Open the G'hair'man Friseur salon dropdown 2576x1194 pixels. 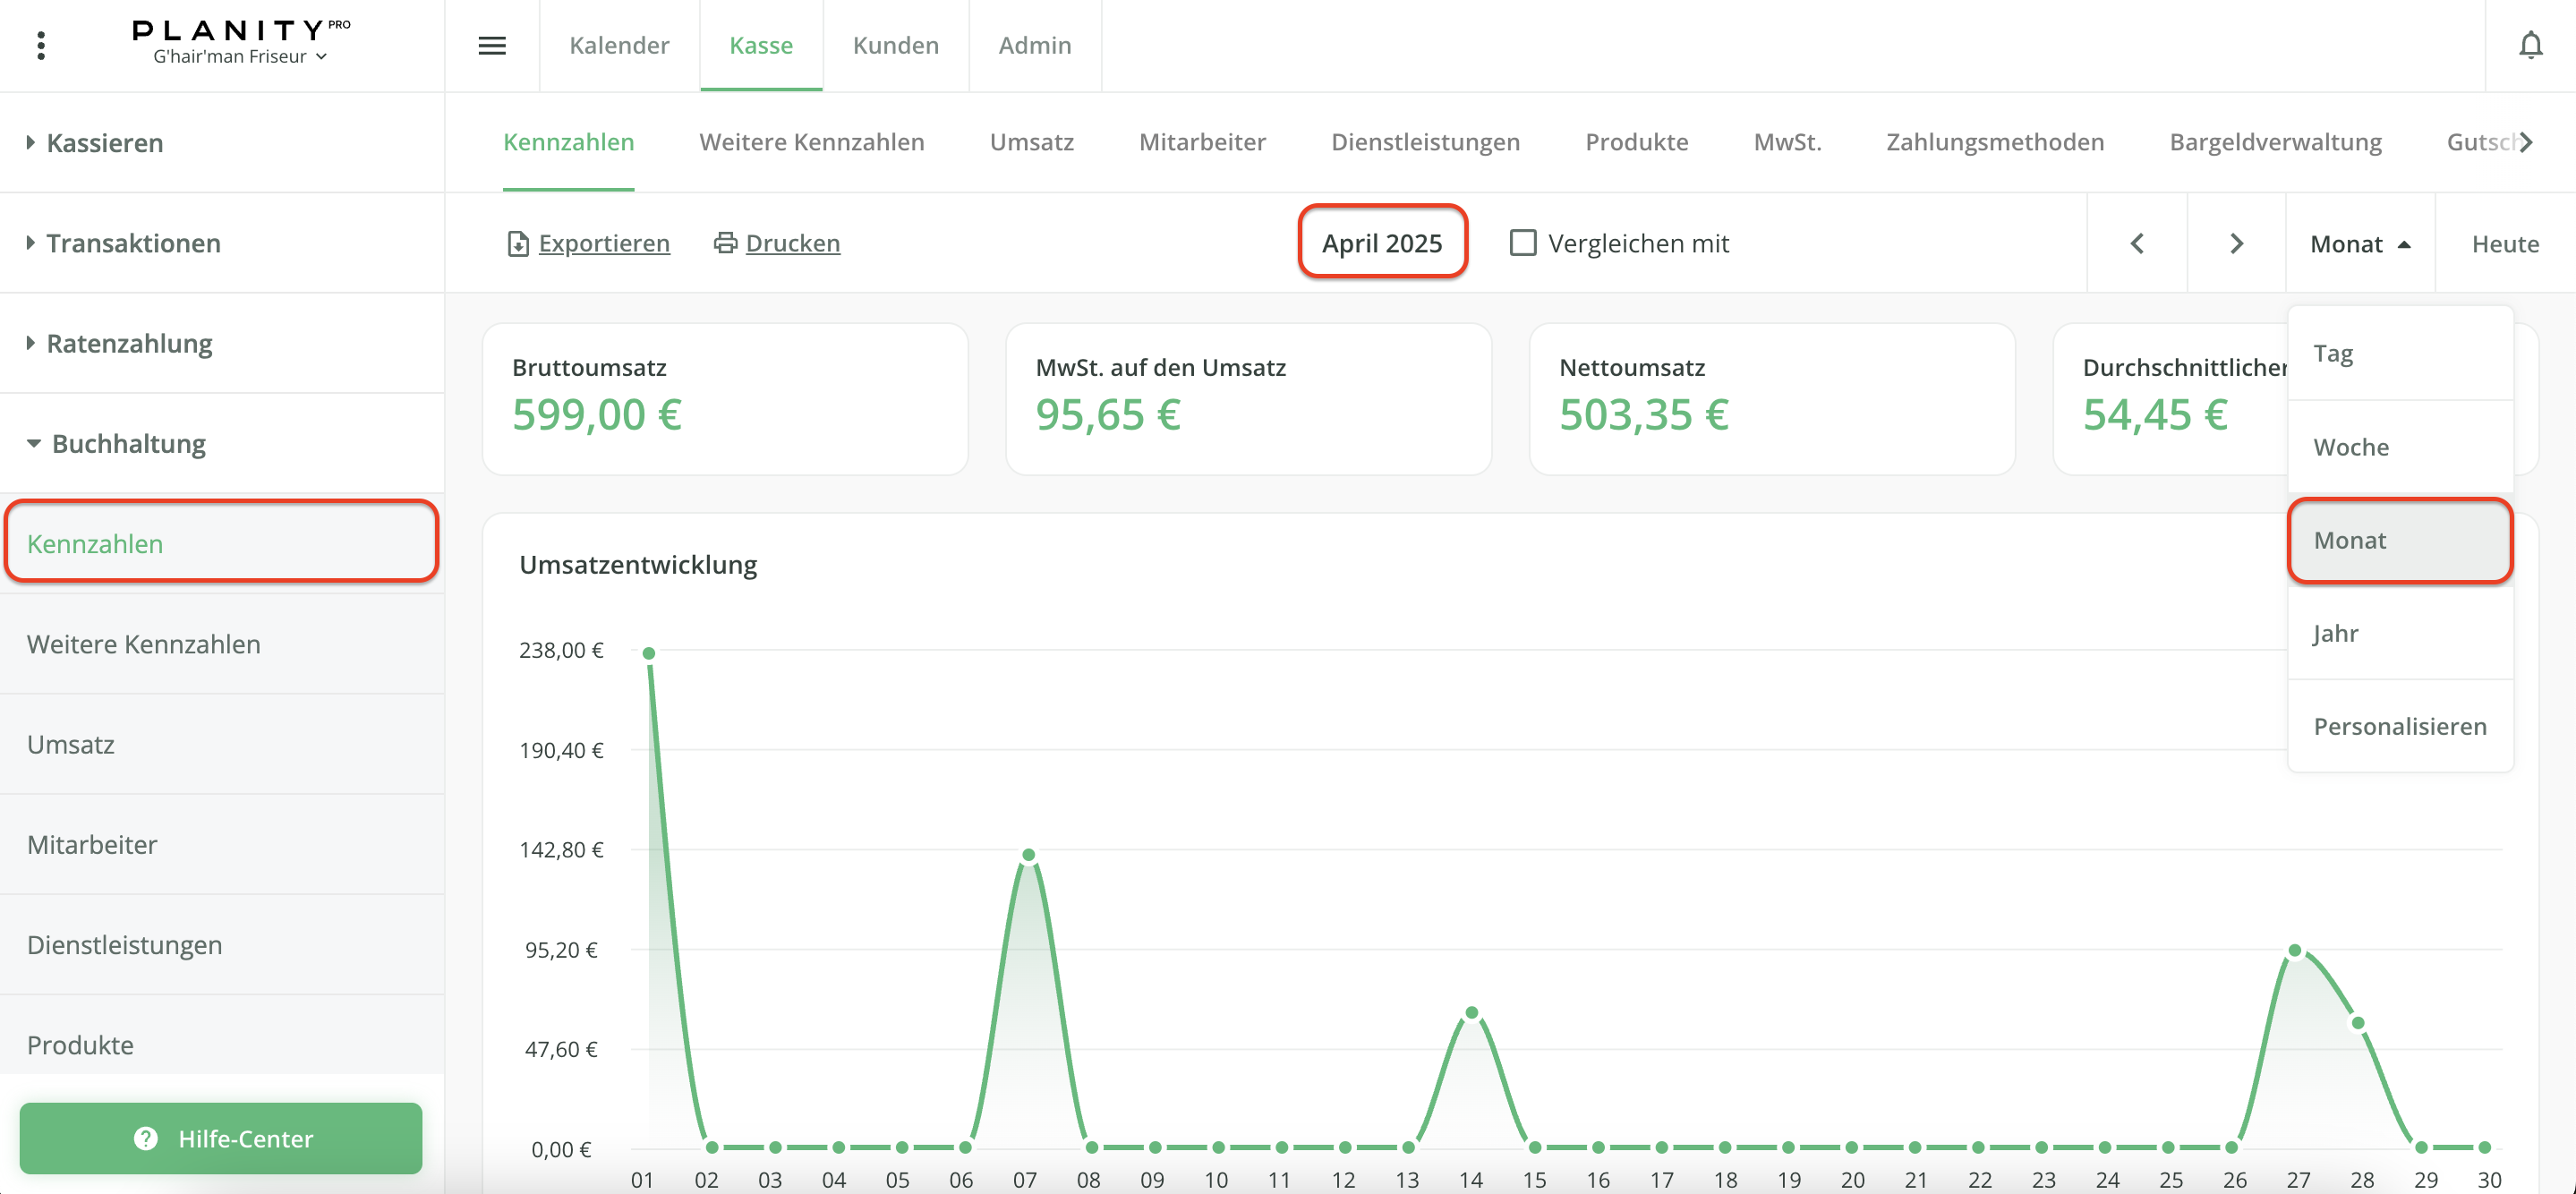tap(240, 57)
